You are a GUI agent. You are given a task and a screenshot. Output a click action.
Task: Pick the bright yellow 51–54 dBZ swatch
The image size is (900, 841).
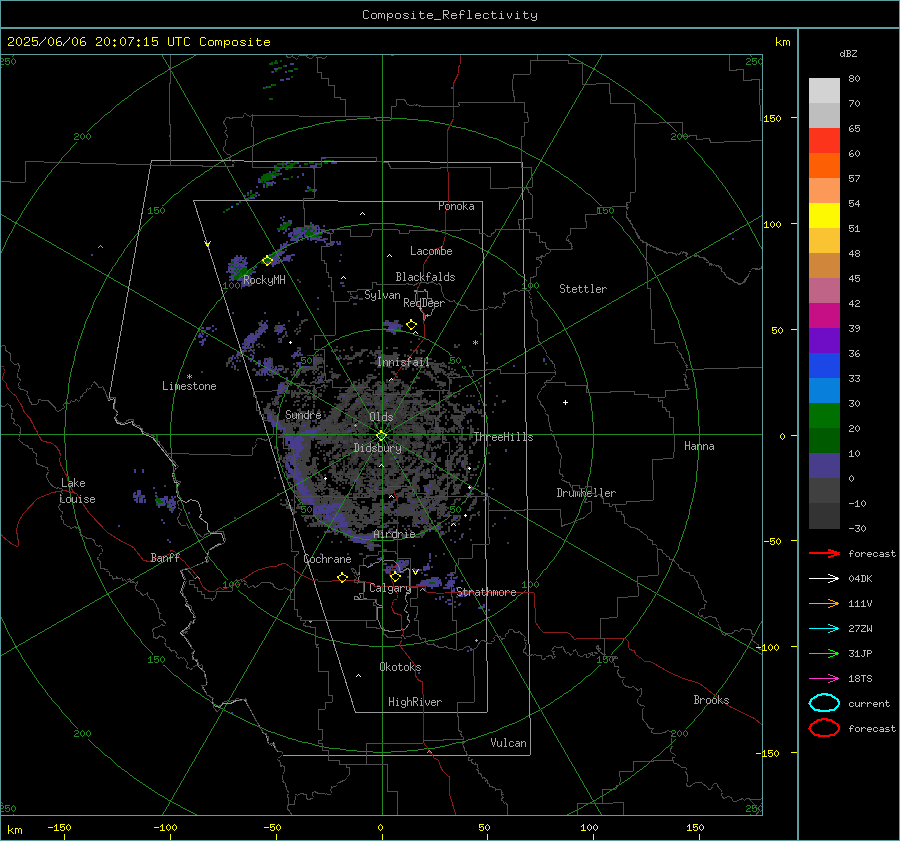[824, 216]
